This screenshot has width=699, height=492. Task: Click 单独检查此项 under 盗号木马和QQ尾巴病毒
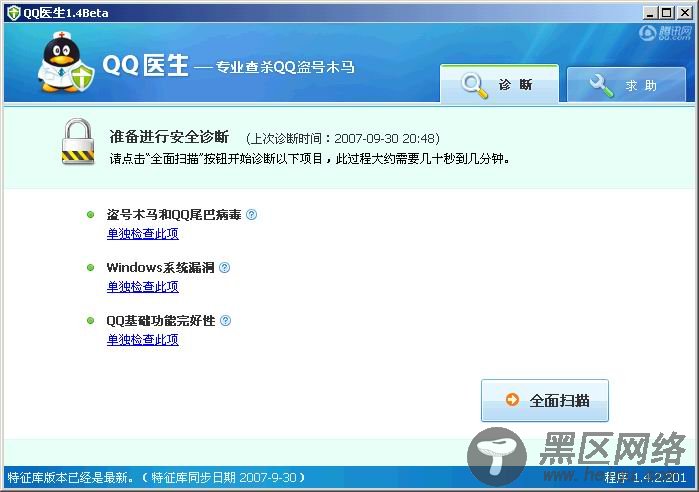click(143, 234)
